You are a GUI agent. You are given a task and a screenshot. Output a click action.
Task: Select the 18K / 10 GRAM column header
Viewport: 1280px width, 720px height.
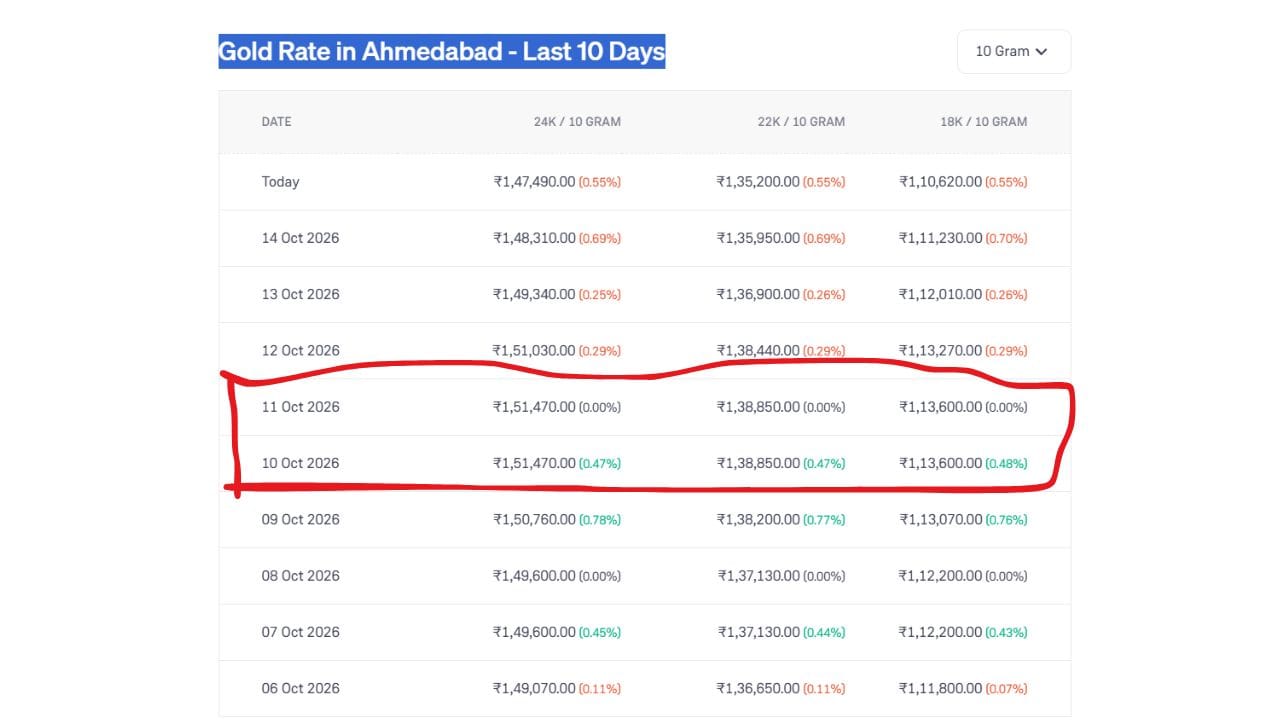click(x=983, y=122)
